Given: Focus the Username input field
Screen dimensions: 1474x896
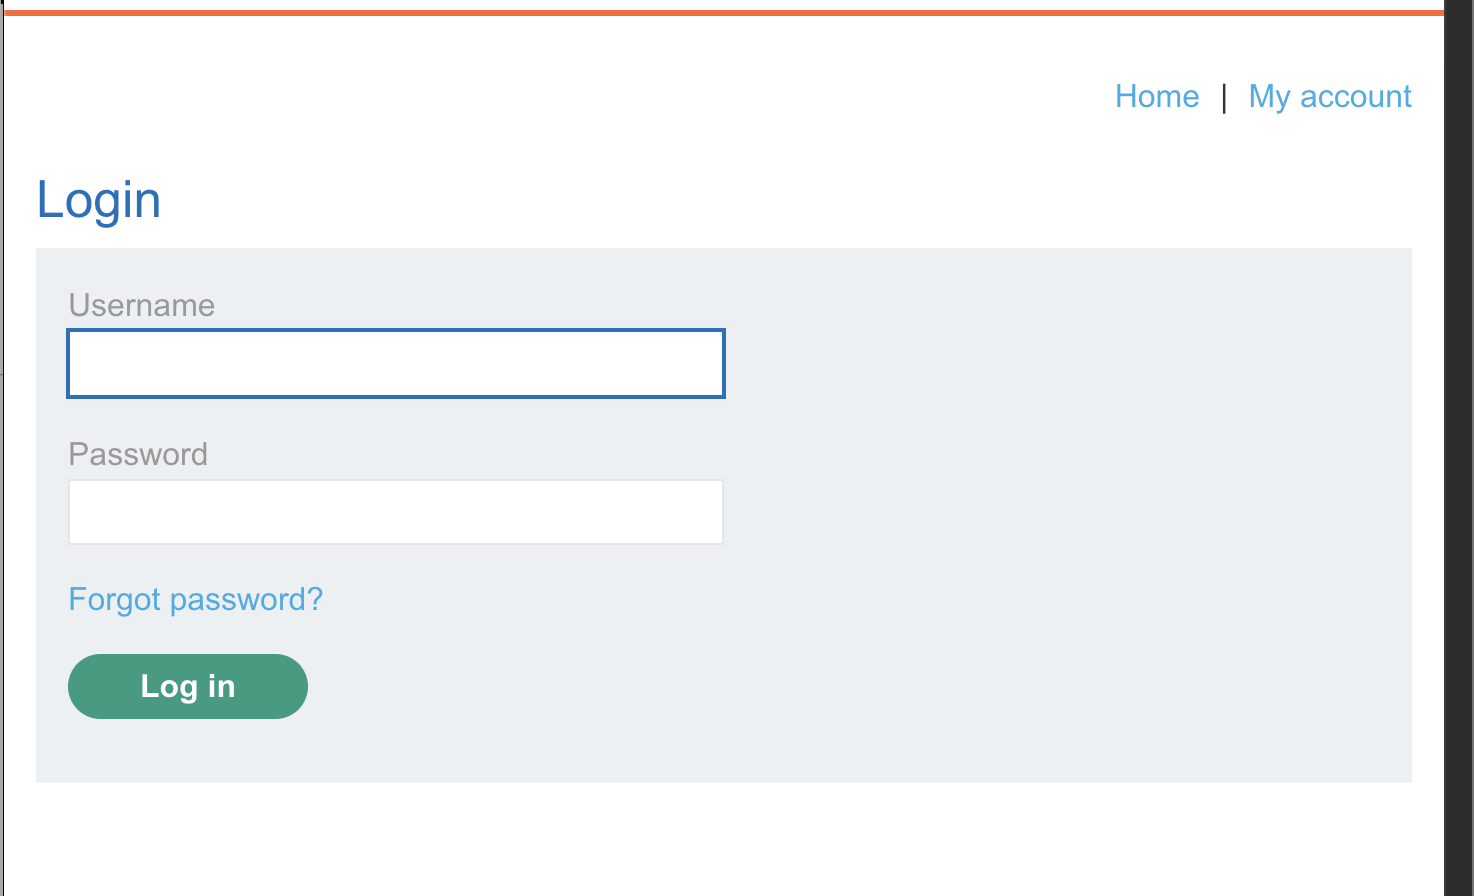Looking at the screenshot, I should coord(396,363).
